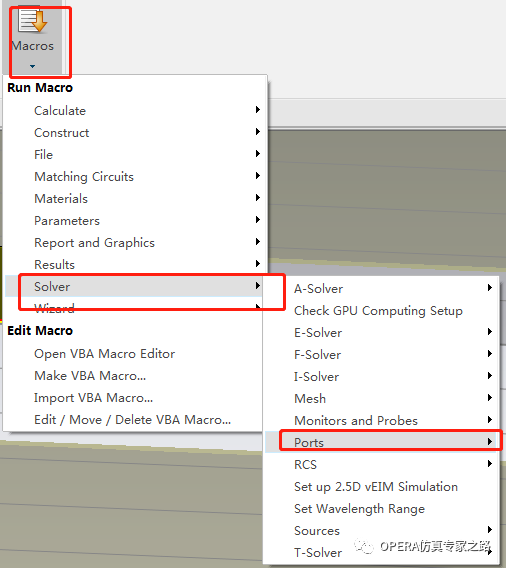Expand the Ports submenu
The height and width of the screenshot is (568, 506).
pos(382,442)
